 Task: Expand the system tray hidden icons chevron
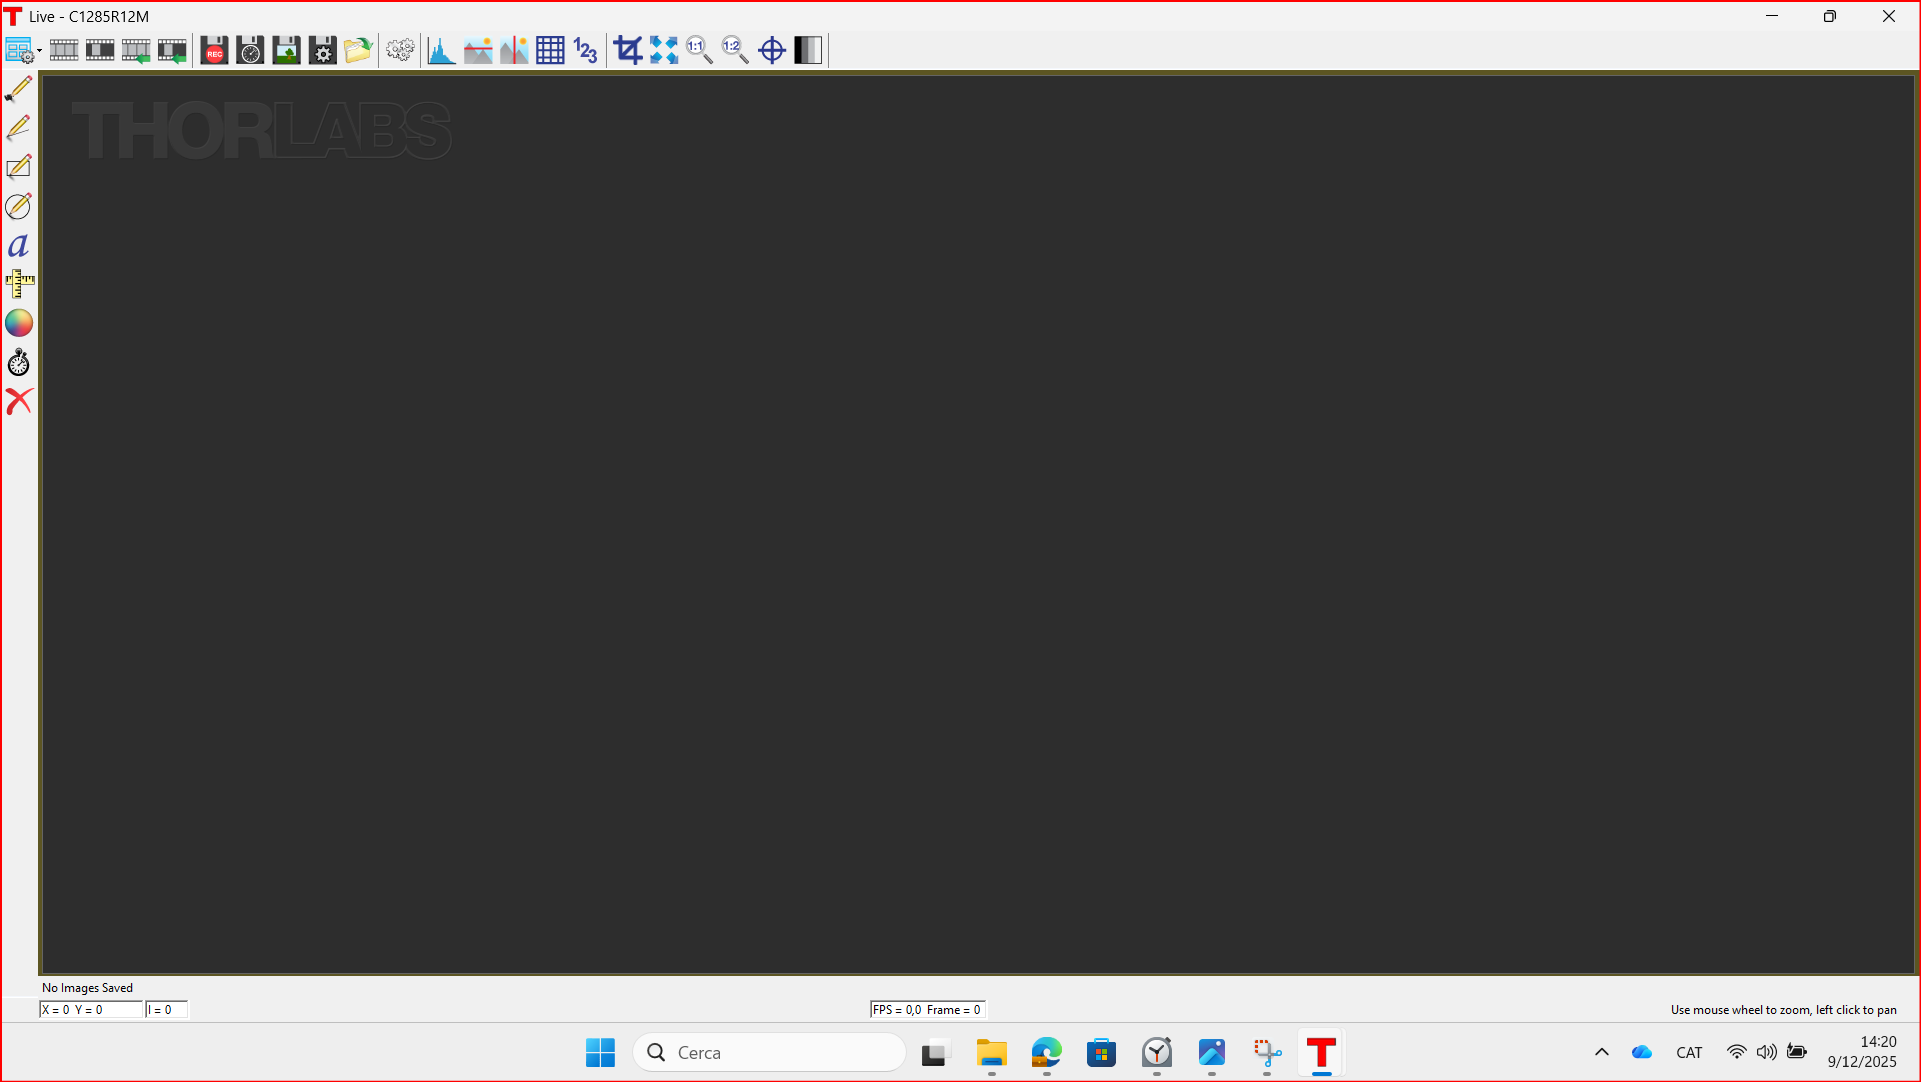(1601, 1052)
